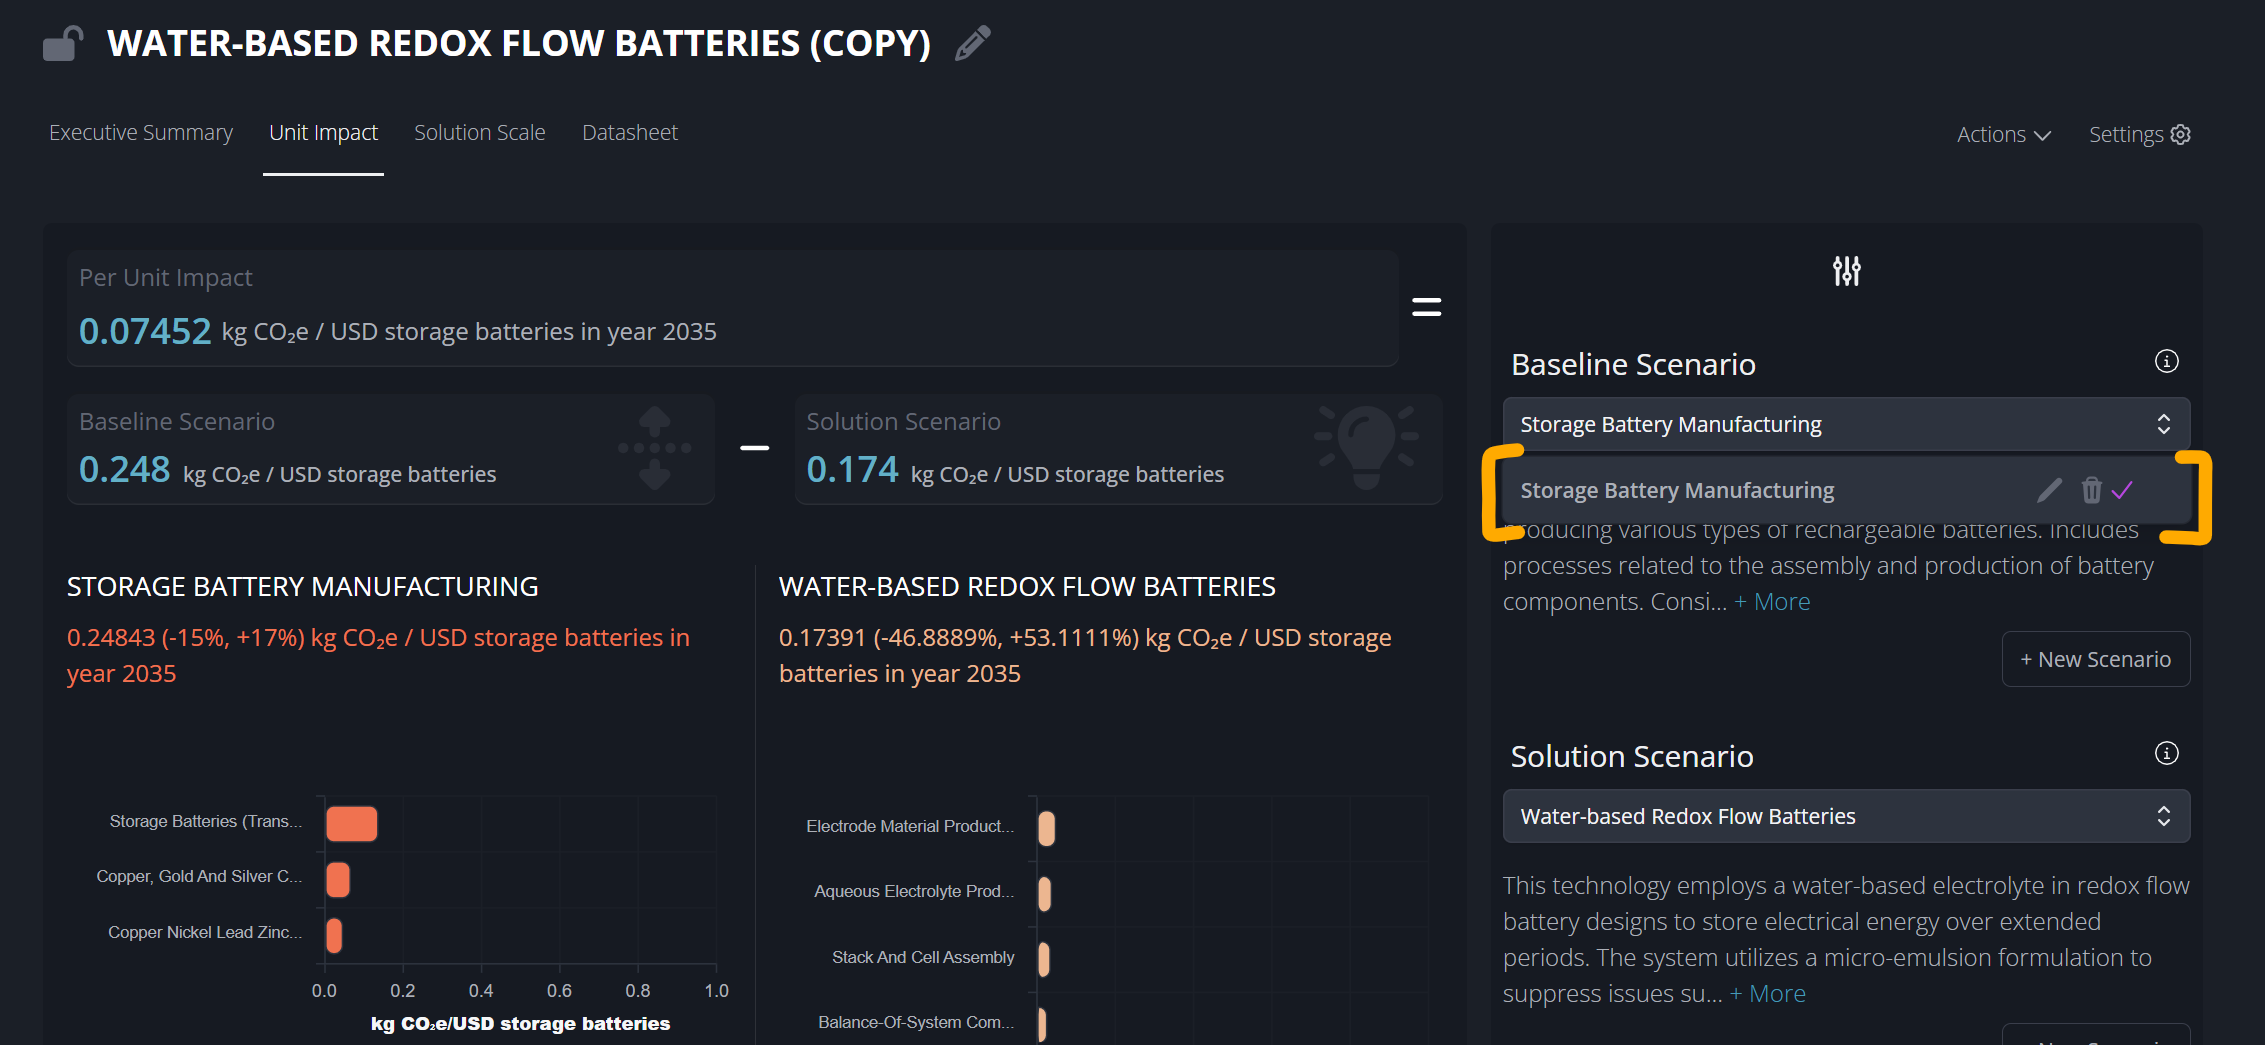Click the STORAGE BATTERY MANUFACTURING chart heading

point(302,586)
